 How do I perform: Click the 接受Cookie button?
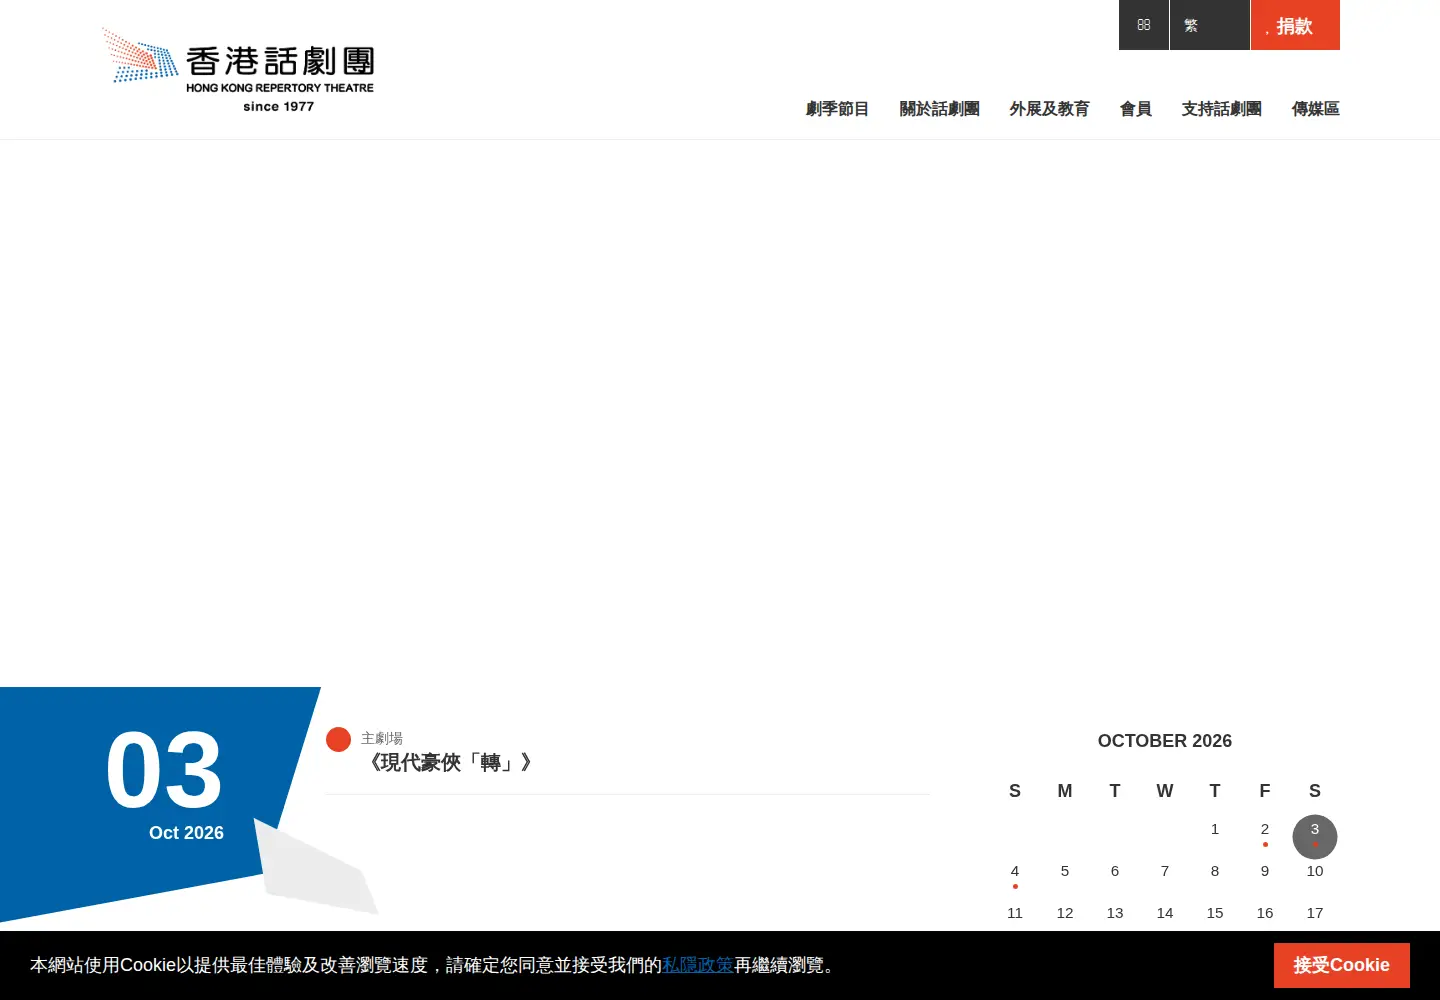1342,965
